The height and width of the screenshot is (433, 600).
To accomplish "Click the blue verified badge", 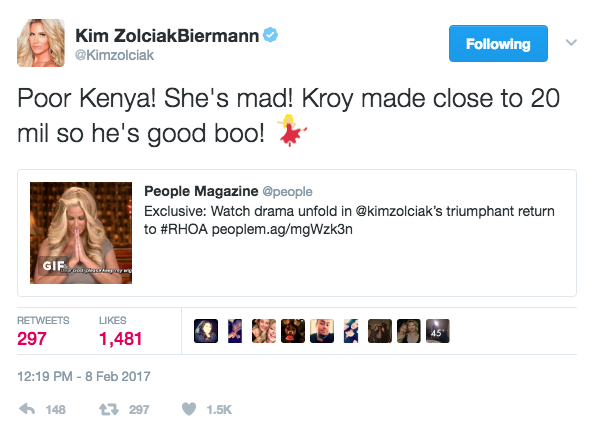I will tap(270, 36).
